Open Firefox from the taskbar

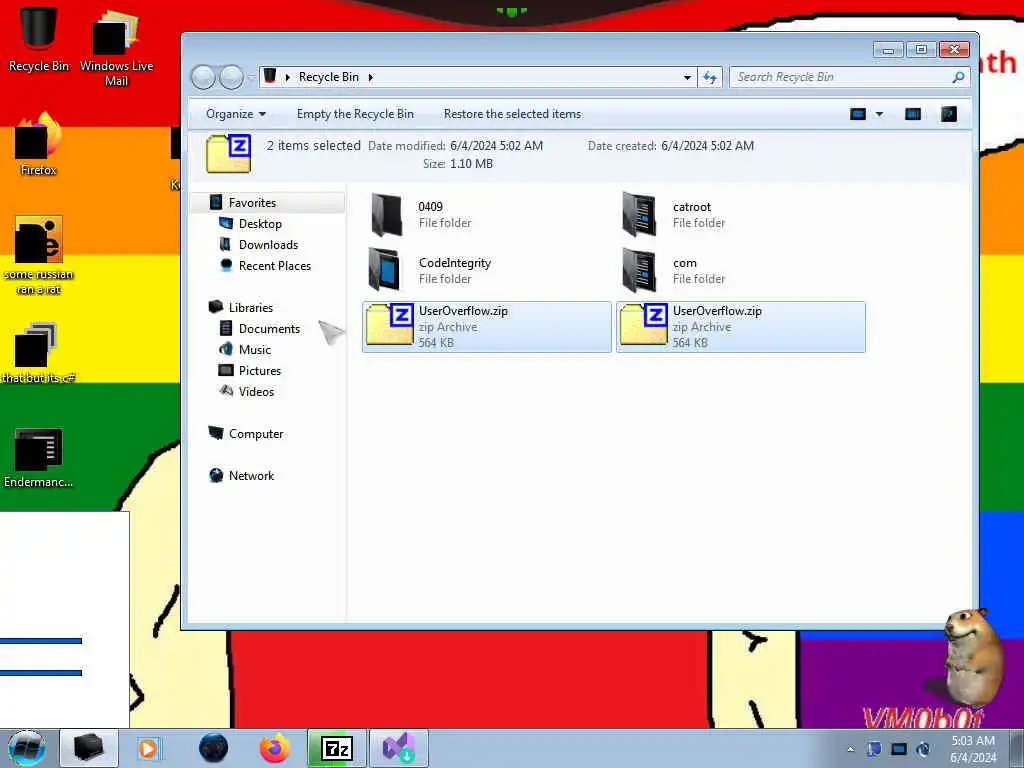point(275,748)
